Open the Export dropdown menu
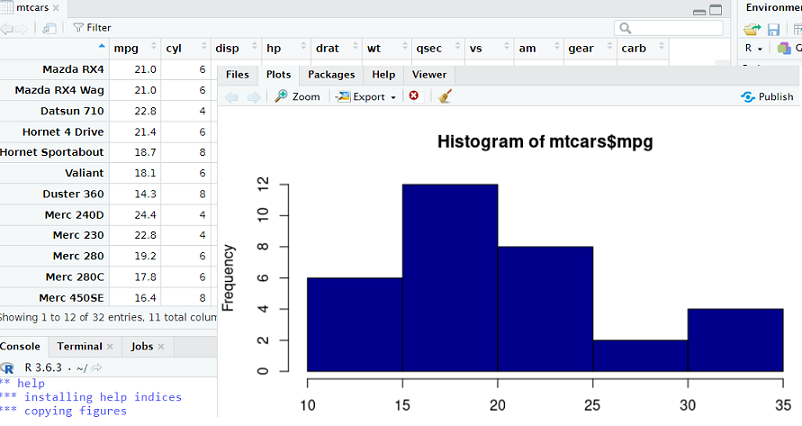802x426 pixels. [x=366, y=96]
